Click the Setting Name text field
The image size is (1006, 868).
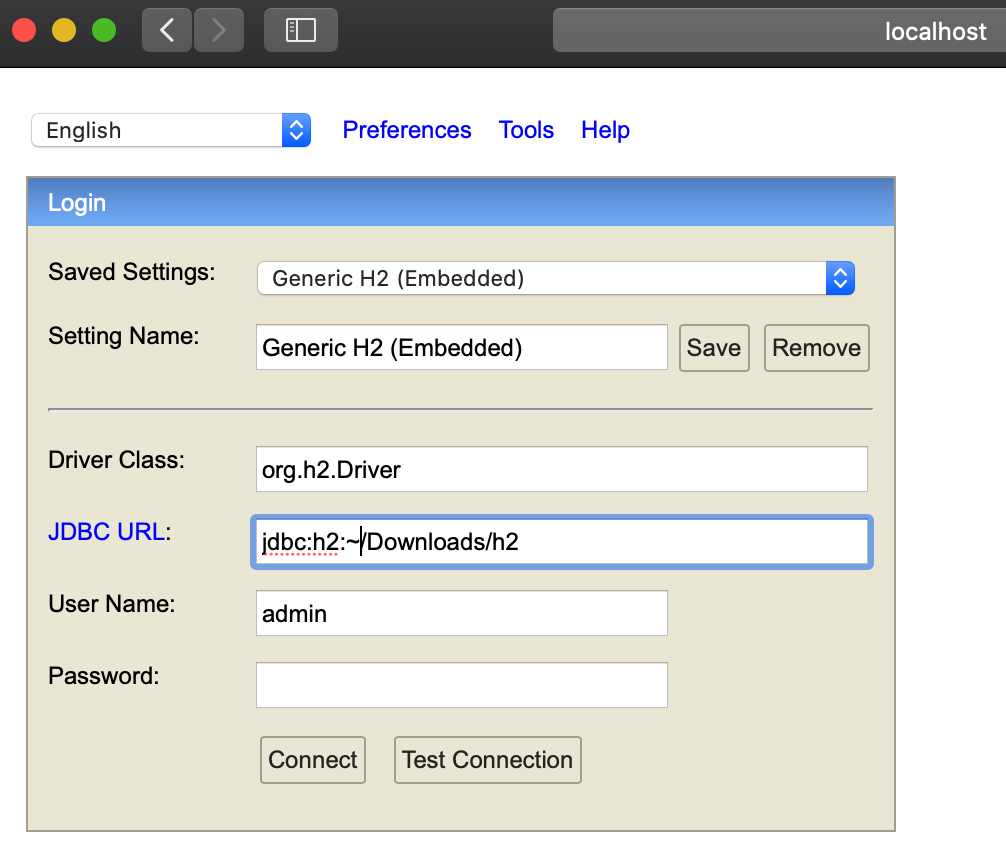(462, 347)
